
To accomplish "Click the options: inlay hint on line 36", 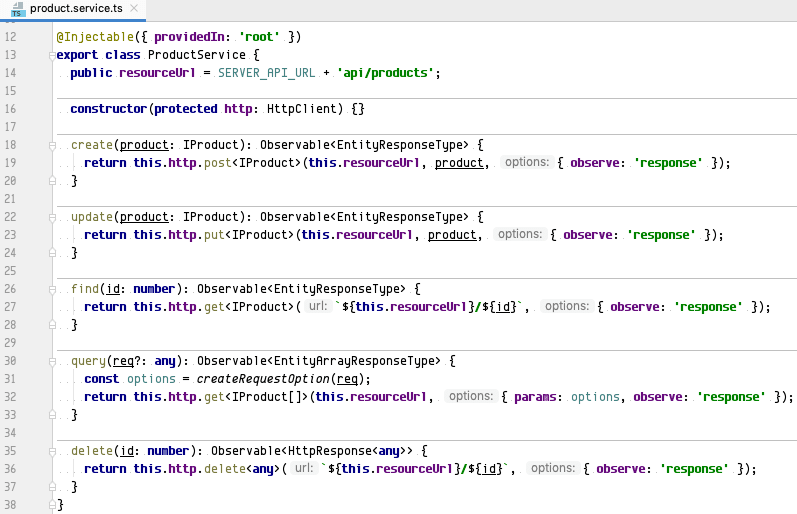I will coord(553,468).
